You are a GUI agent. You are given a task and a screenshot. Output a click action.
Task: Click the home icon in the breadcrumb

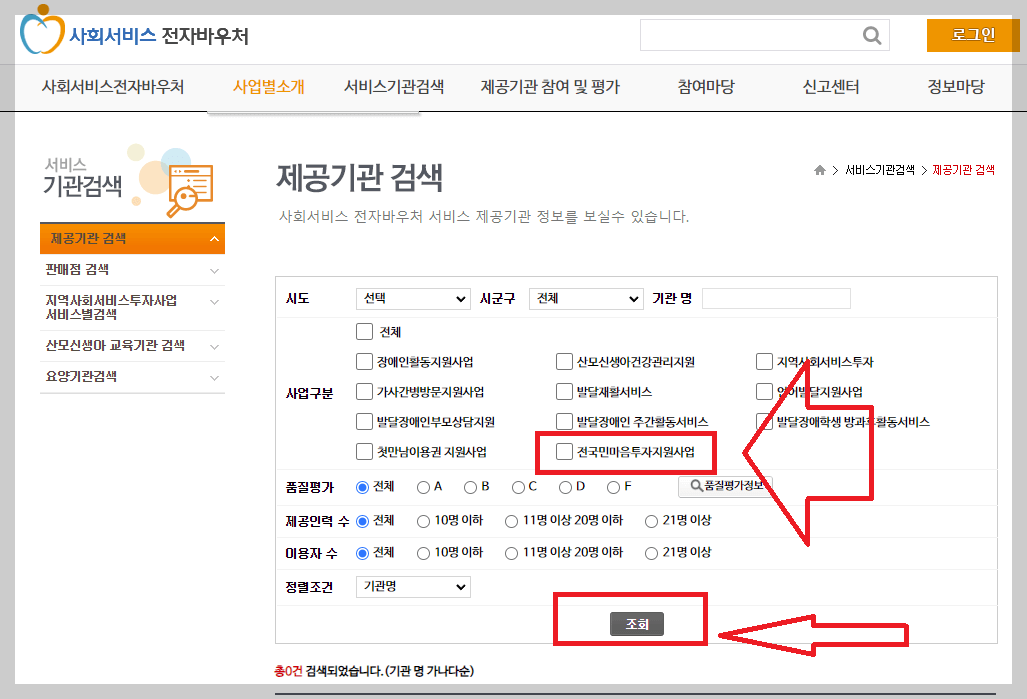coord(819,170)
